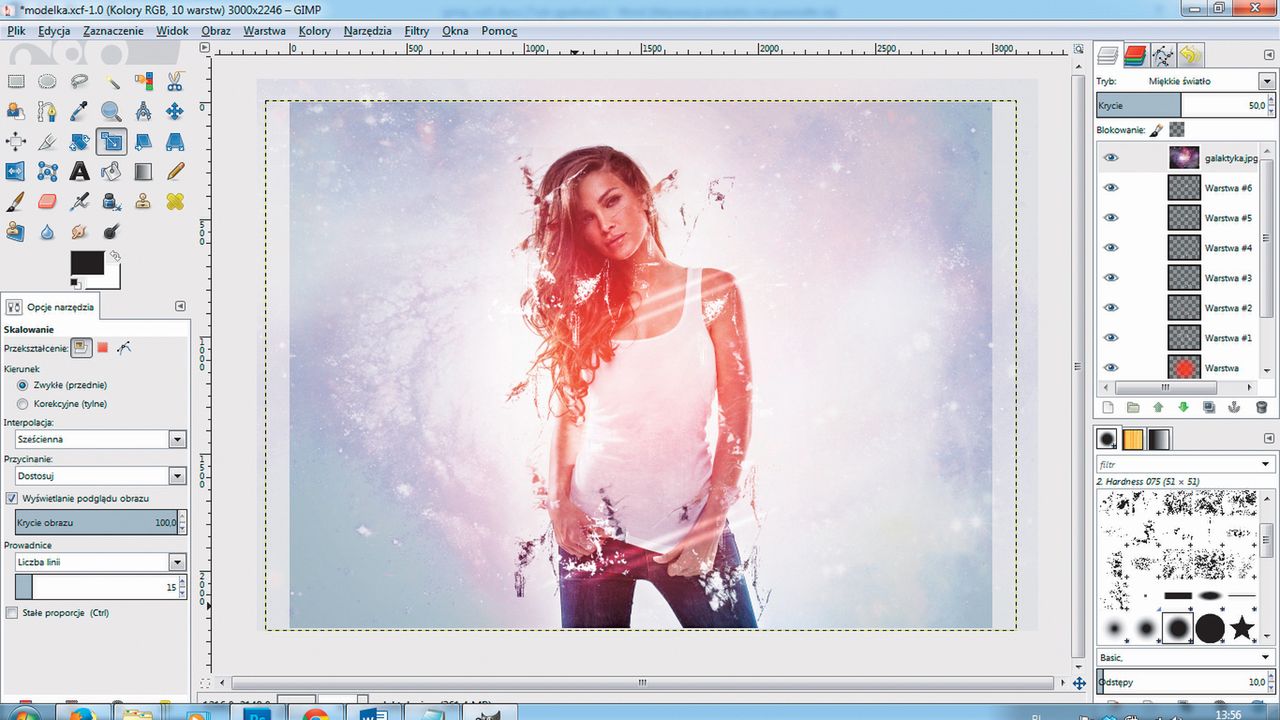Select the Rectangle Select tool
Viewport: 1280px width, 720px height.
coord(16,82)
